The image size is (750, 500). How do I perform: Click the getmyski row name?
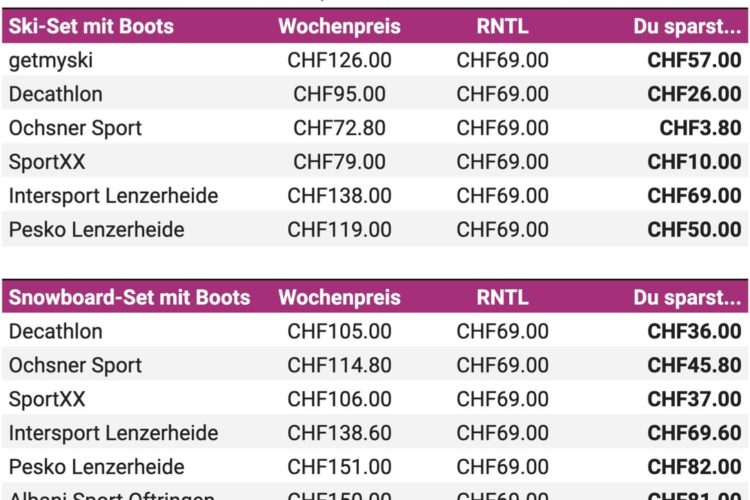point(51,61)
